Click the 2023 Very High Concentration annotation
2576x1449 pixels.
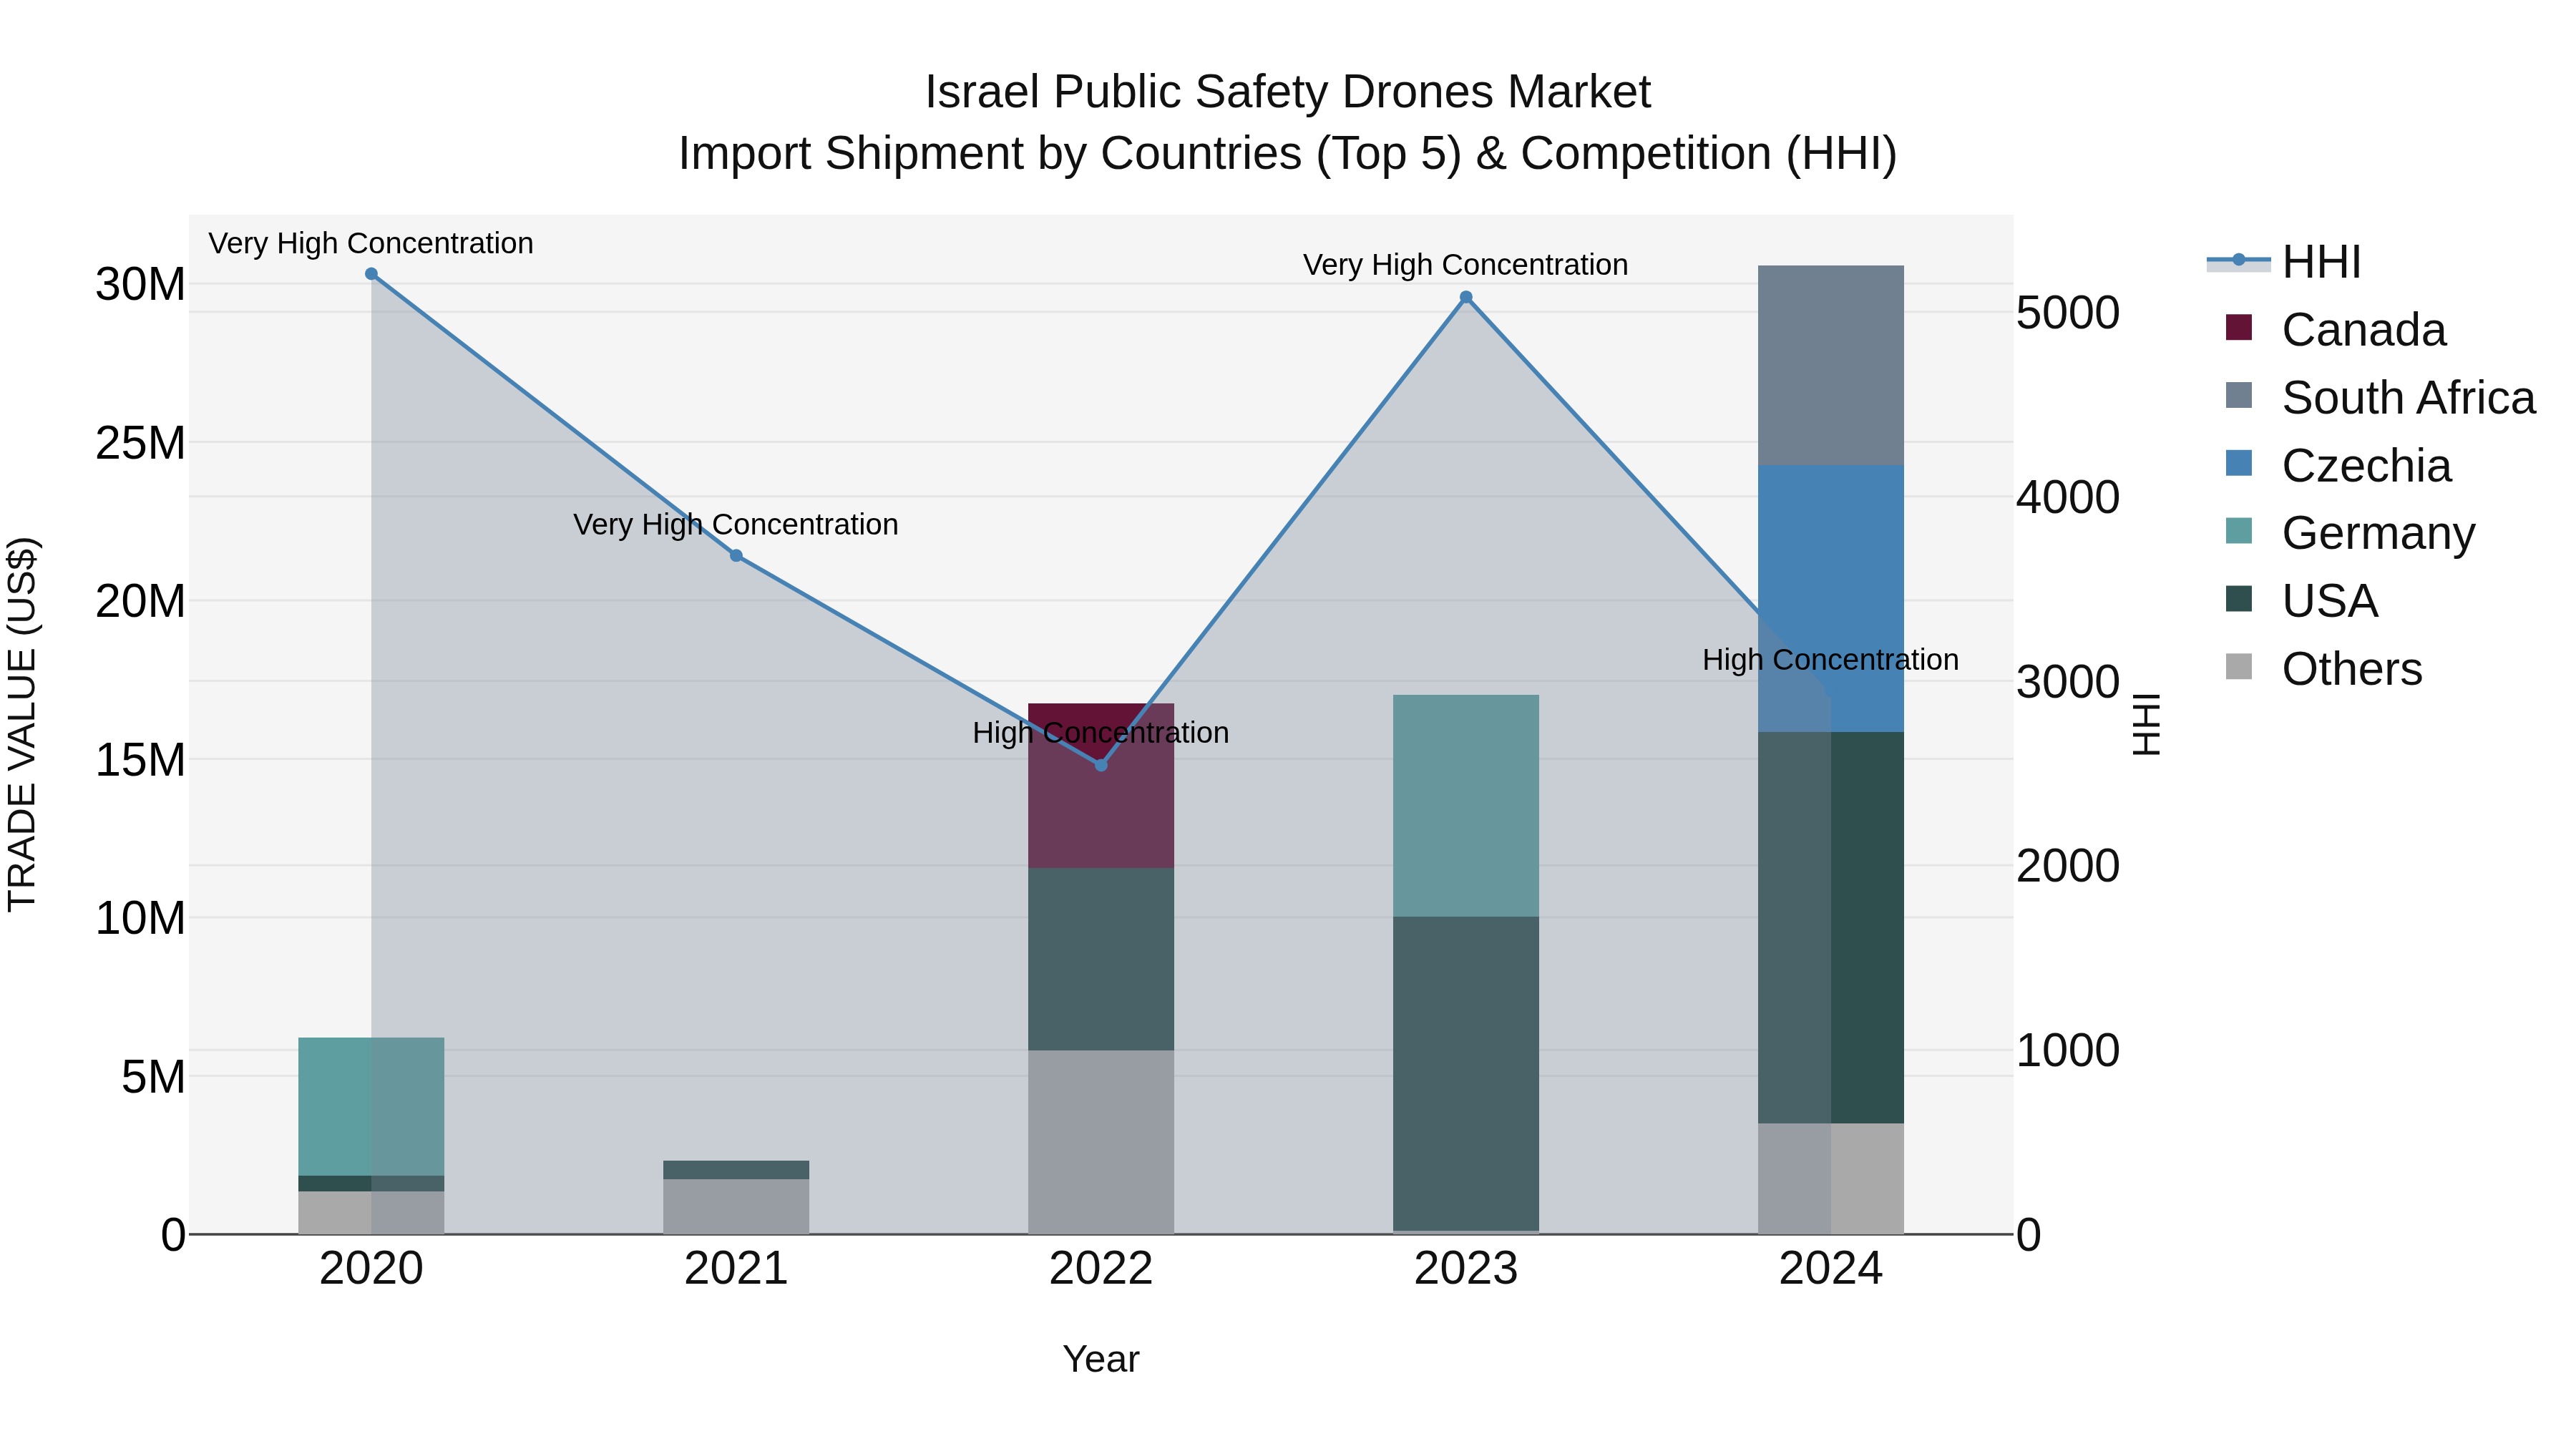pyautogui.click(x=1466, y=265)
